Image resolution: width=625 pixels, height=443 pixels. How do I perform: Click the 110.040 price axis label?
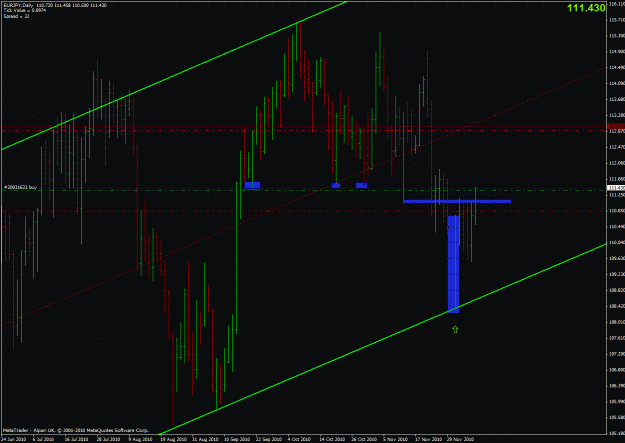617,242
